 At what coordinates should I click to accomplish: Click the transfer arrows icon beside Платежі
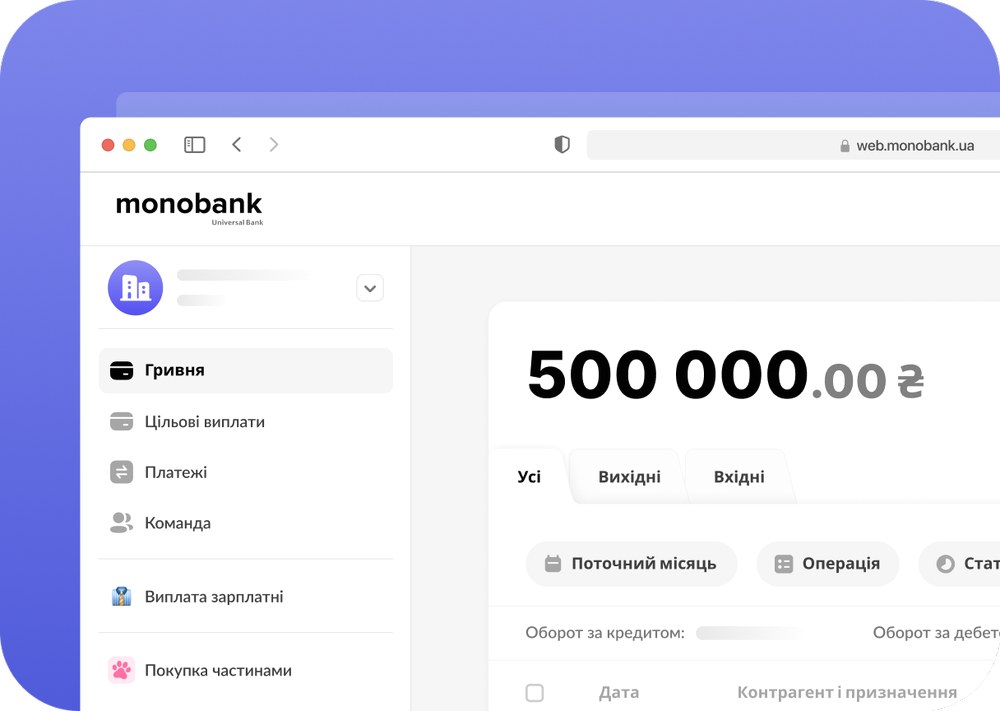(x=121, y=473)
